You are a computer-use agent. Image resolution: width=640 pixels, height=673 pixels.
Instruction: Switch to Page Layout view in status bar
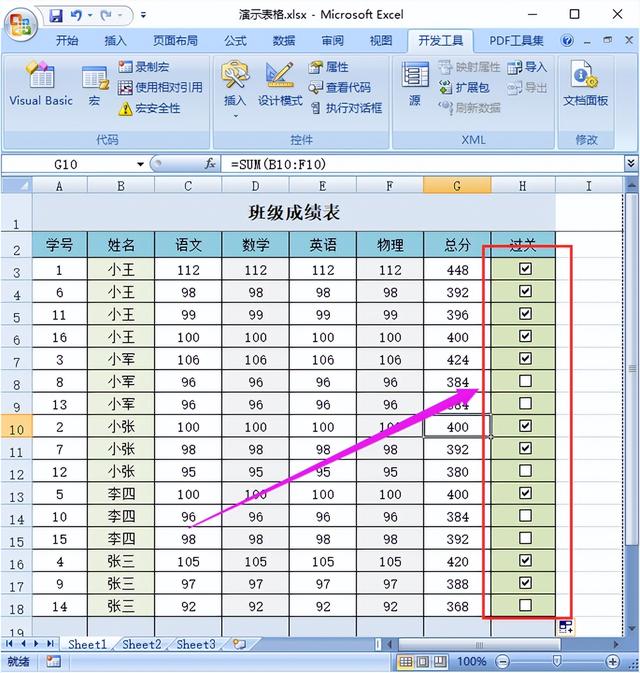point(424,662)
